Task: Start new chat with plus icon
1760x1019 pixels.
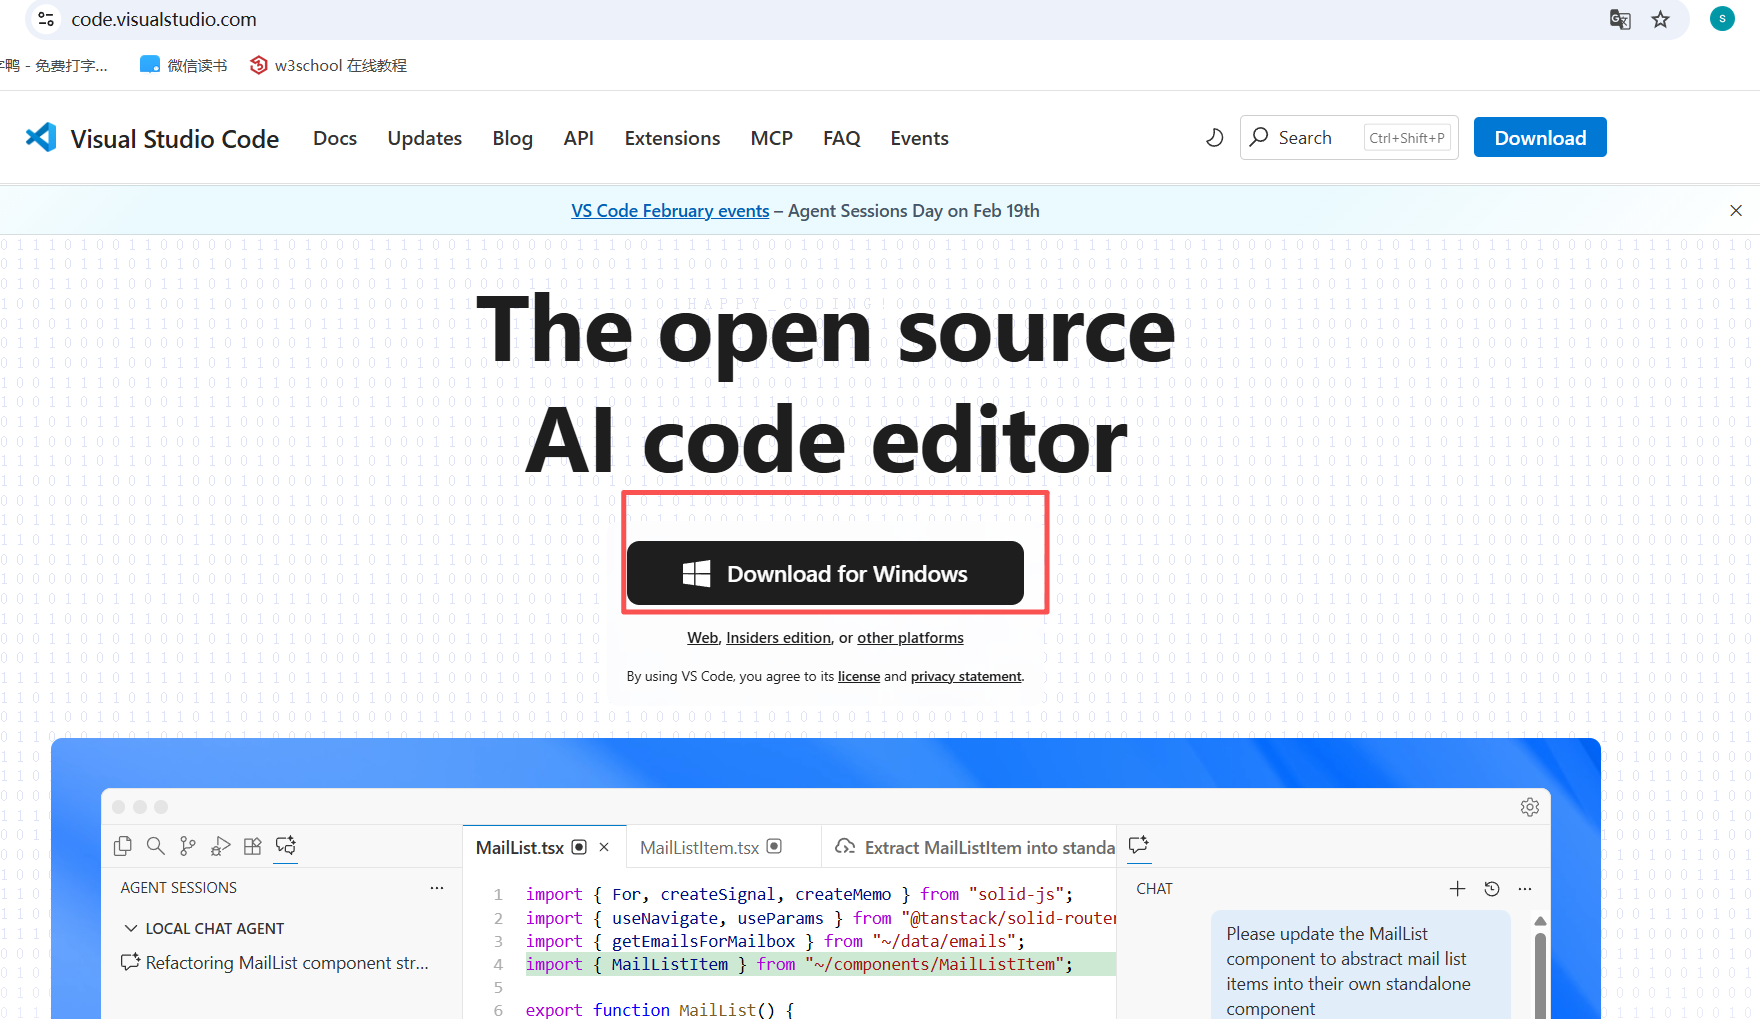Action: (x=1457, y=888)
